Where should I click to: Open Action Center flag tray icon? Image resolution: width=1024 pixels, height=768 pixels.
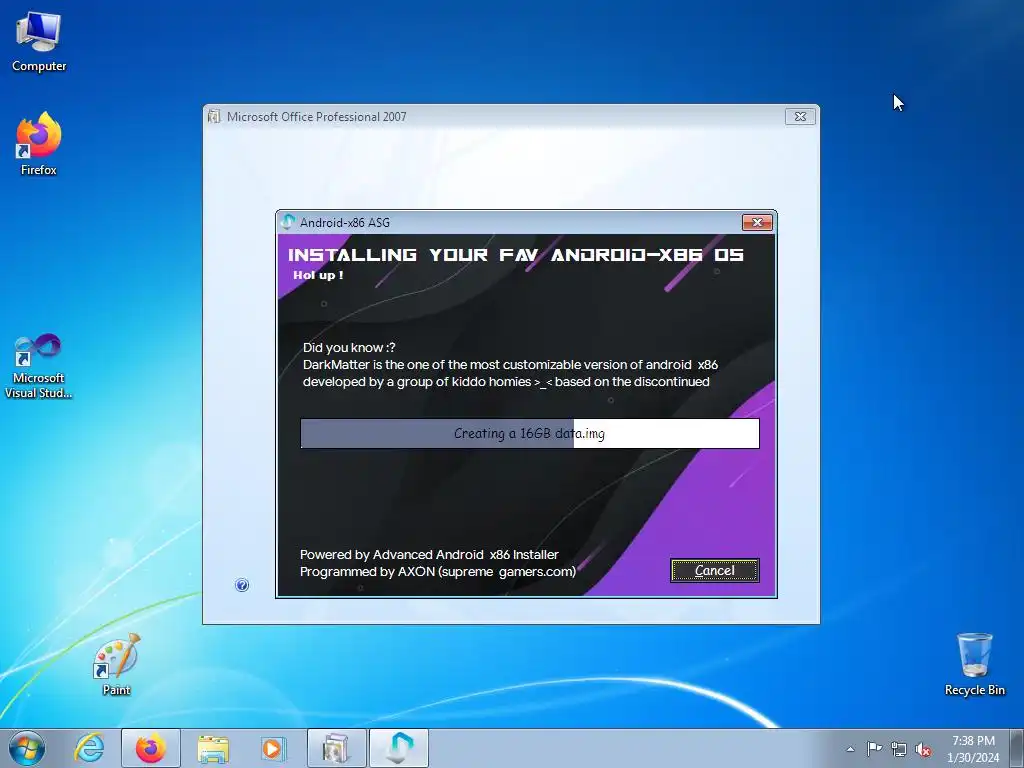[874, 748]
